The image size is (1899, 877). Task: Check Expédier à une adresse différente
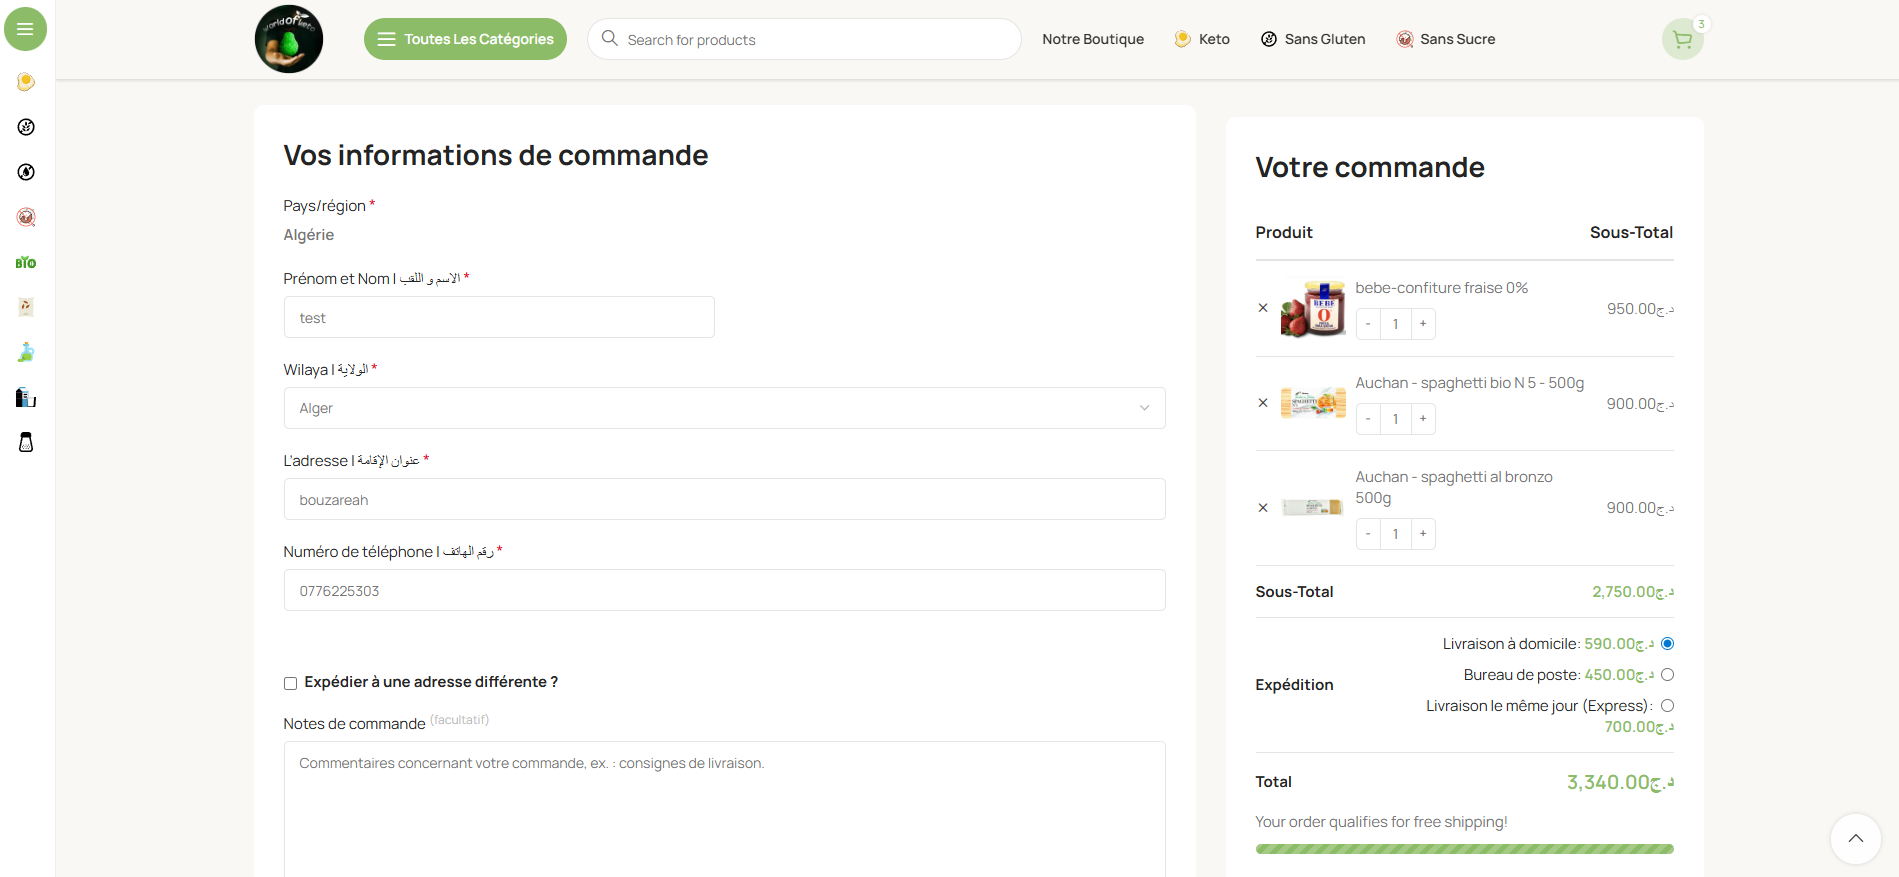291,683
